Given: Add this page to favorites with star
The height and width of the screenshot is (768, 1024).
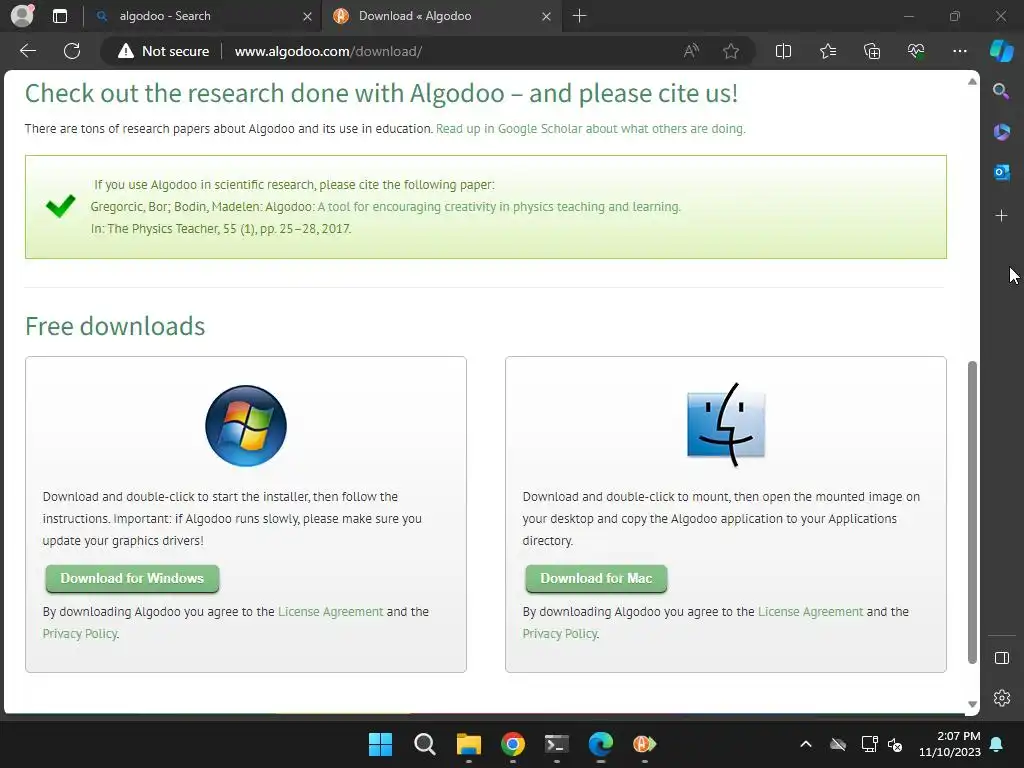Looking at the screenshot, I should 731,51.
